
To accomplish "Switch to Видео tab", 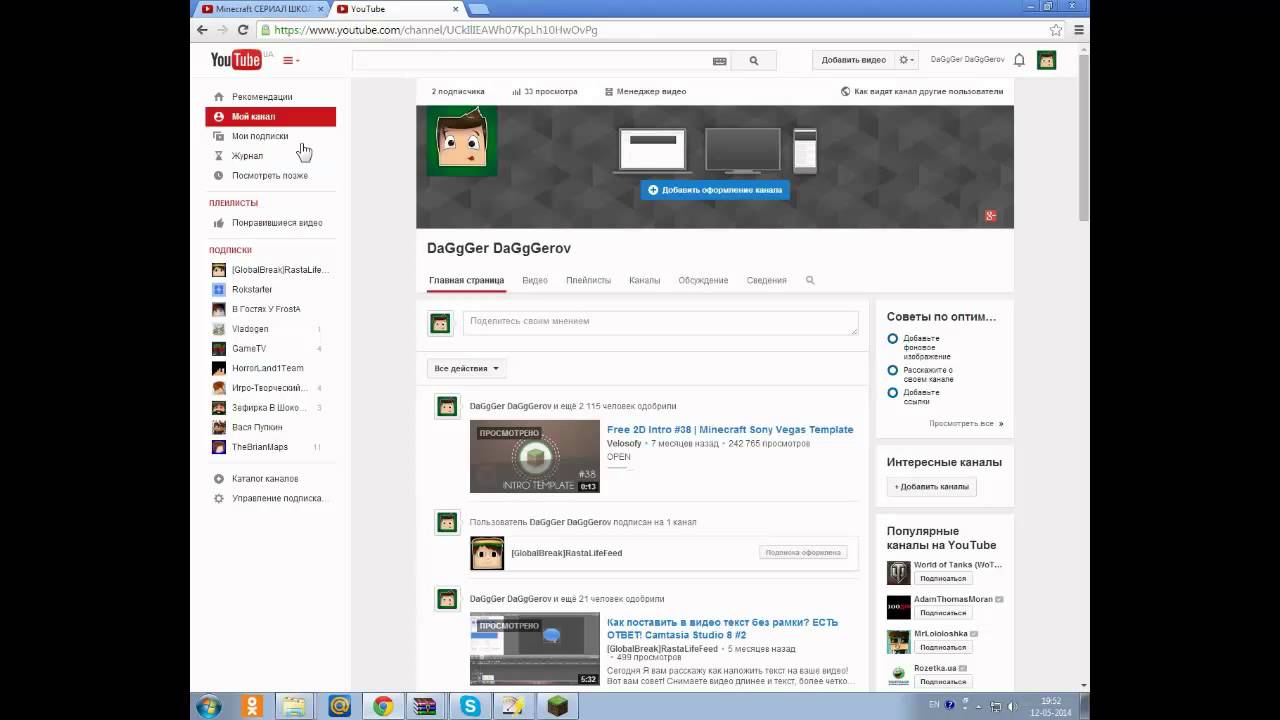I will pyautogui.click(x=535, y=281).
